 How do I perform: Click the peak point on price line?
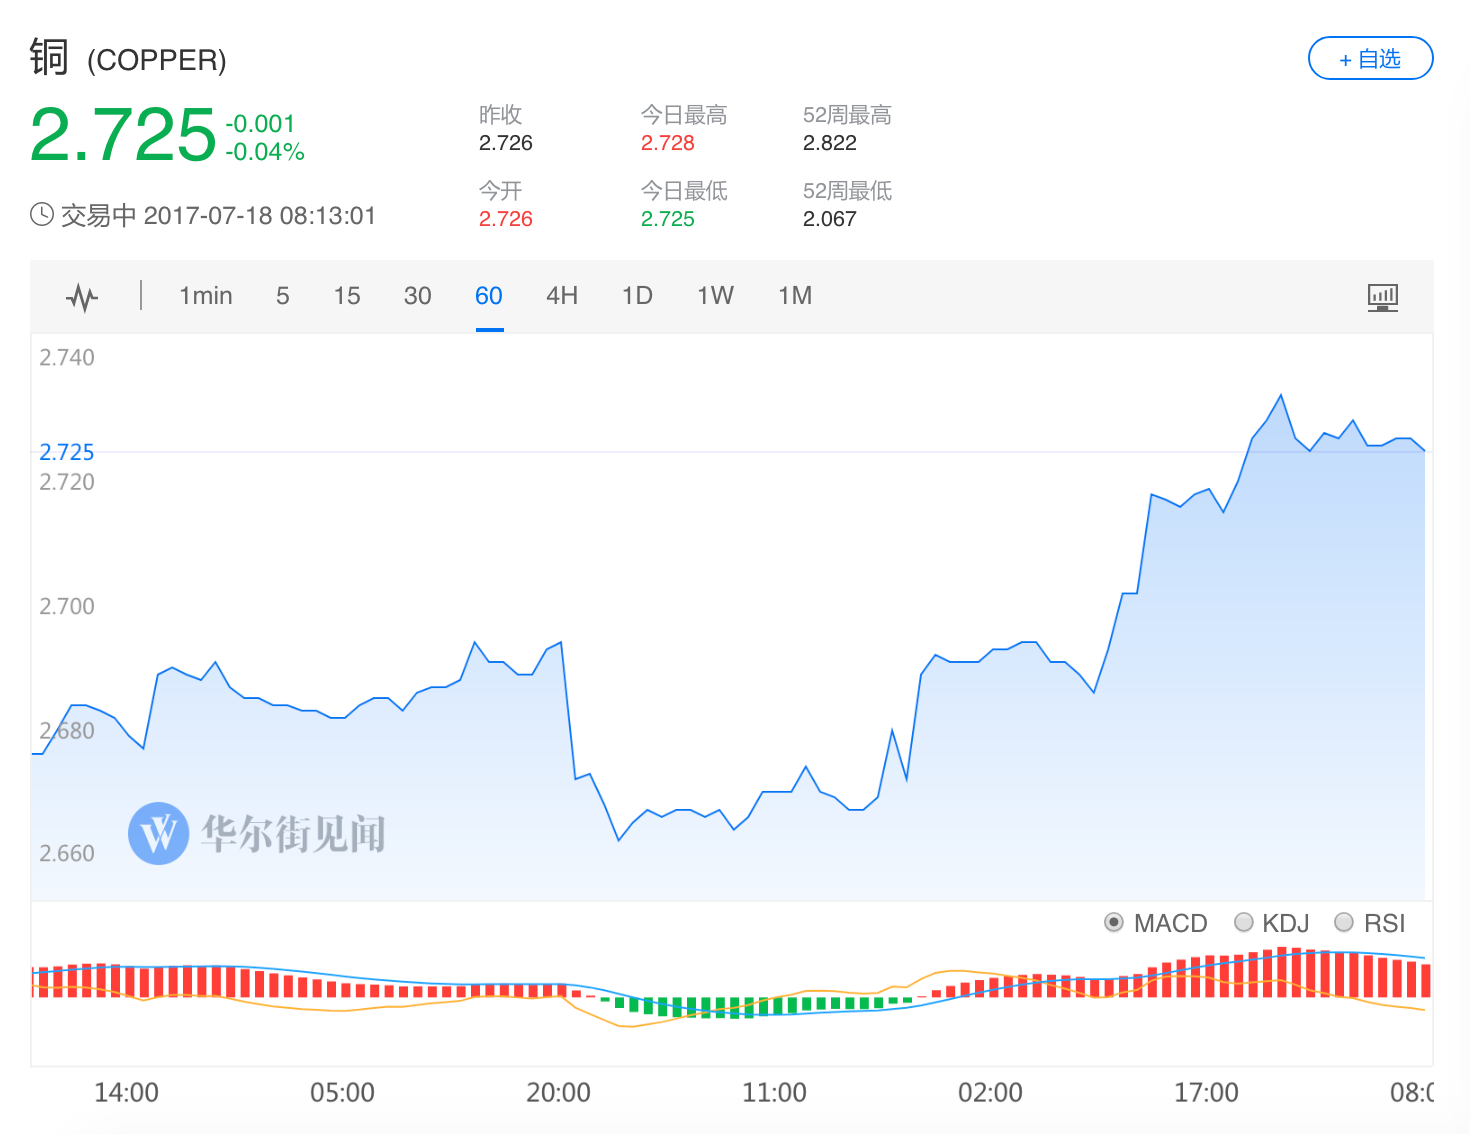point(1281,396)
